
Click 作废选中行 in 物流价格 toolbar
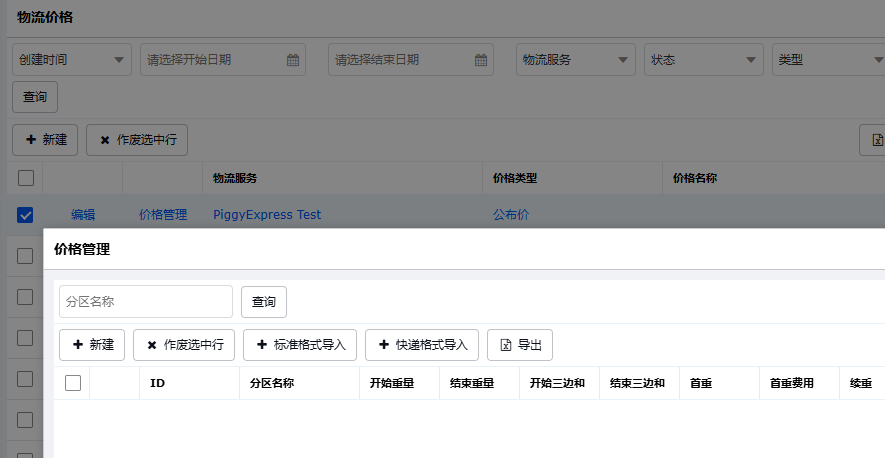tap(137, 140)
